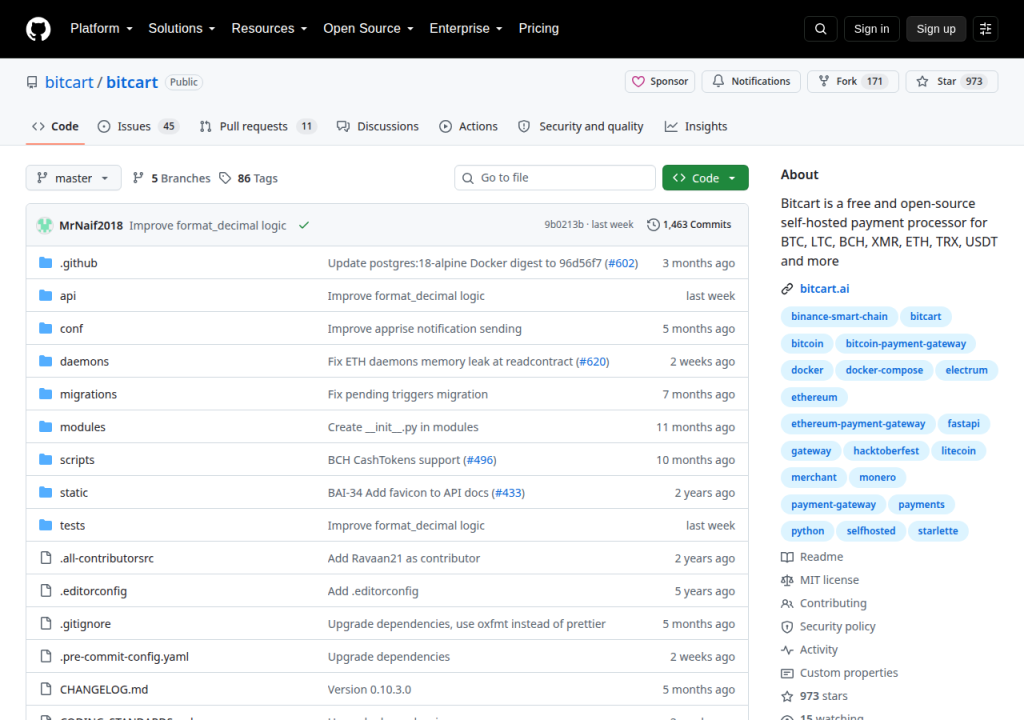
Task: Click the repository book icon beside bitcart
Action: point(32,82)
